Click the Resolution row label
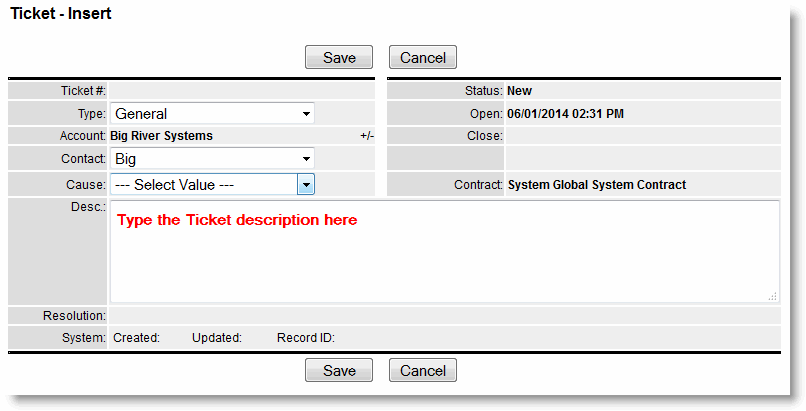 (x=74, y=316)
